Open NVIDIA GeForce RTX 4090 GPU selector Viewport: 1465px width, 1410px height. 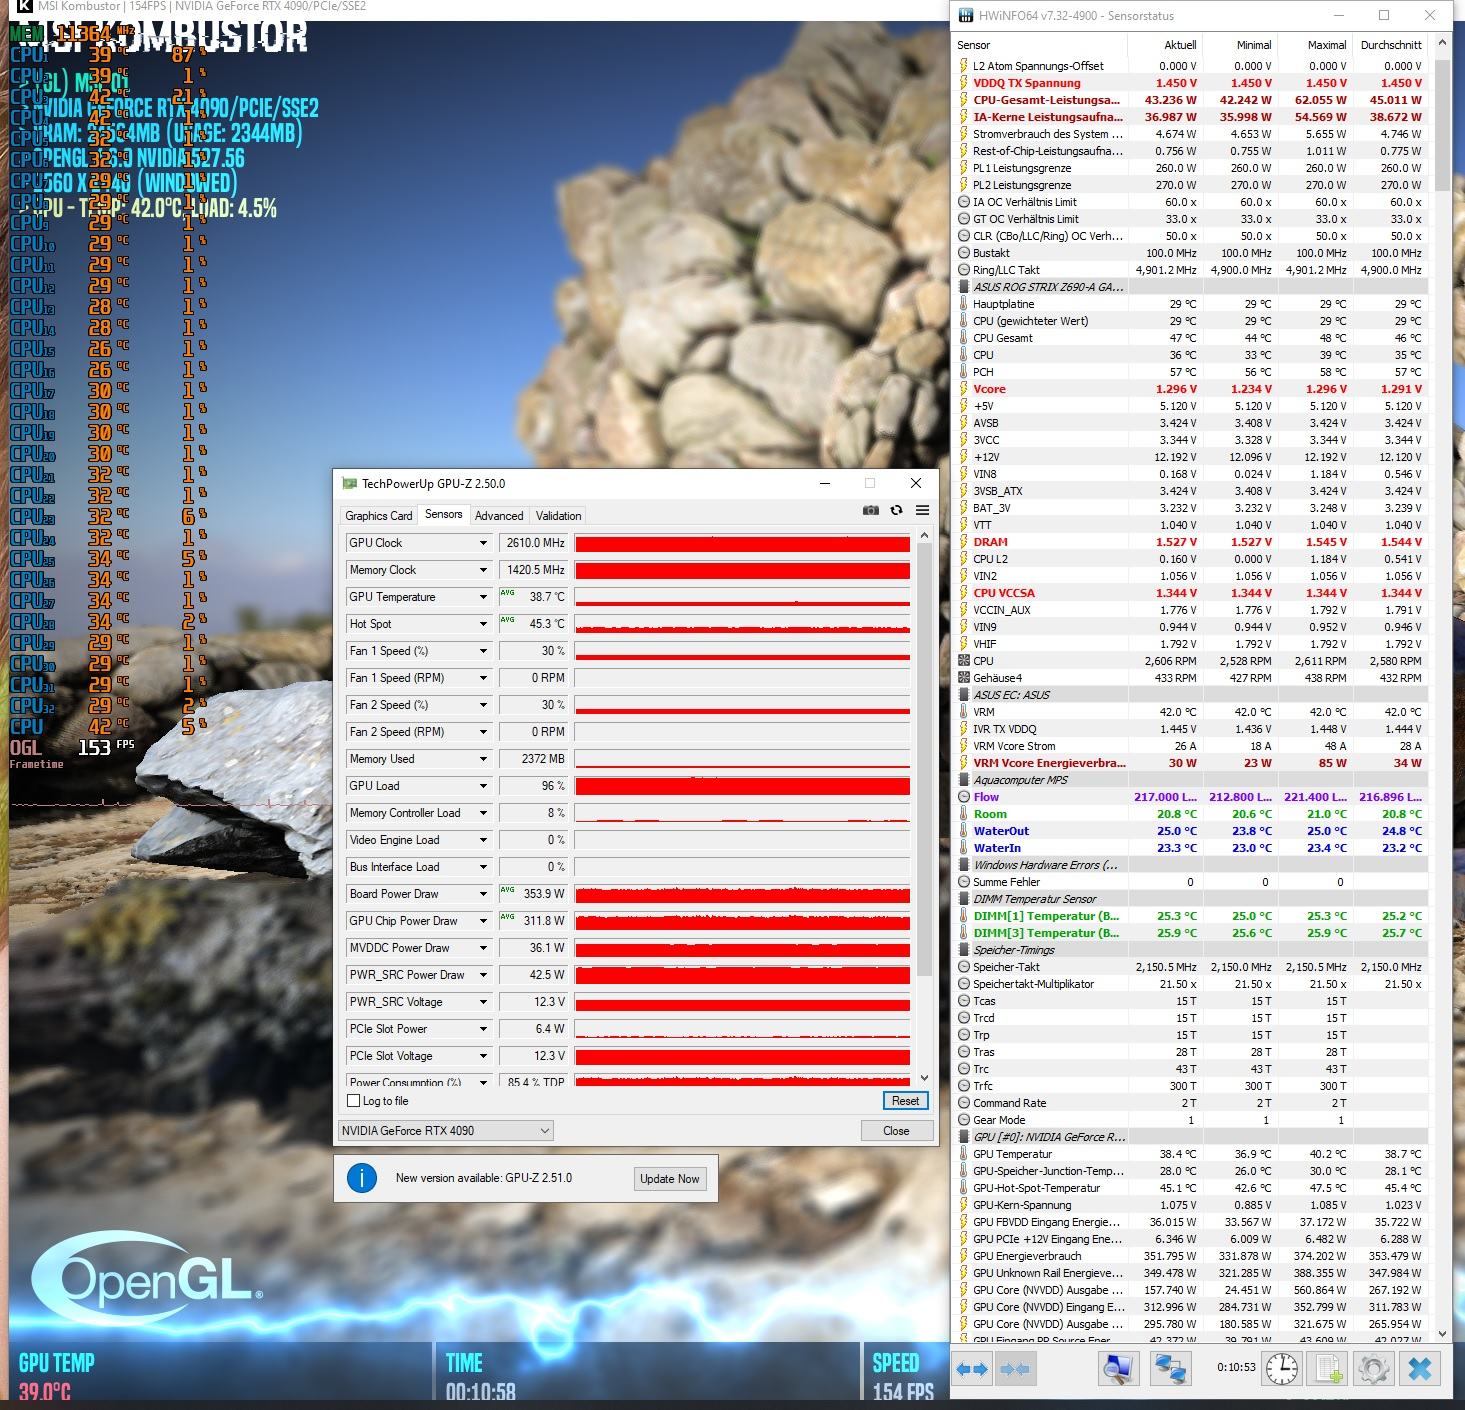(446, 1131)
